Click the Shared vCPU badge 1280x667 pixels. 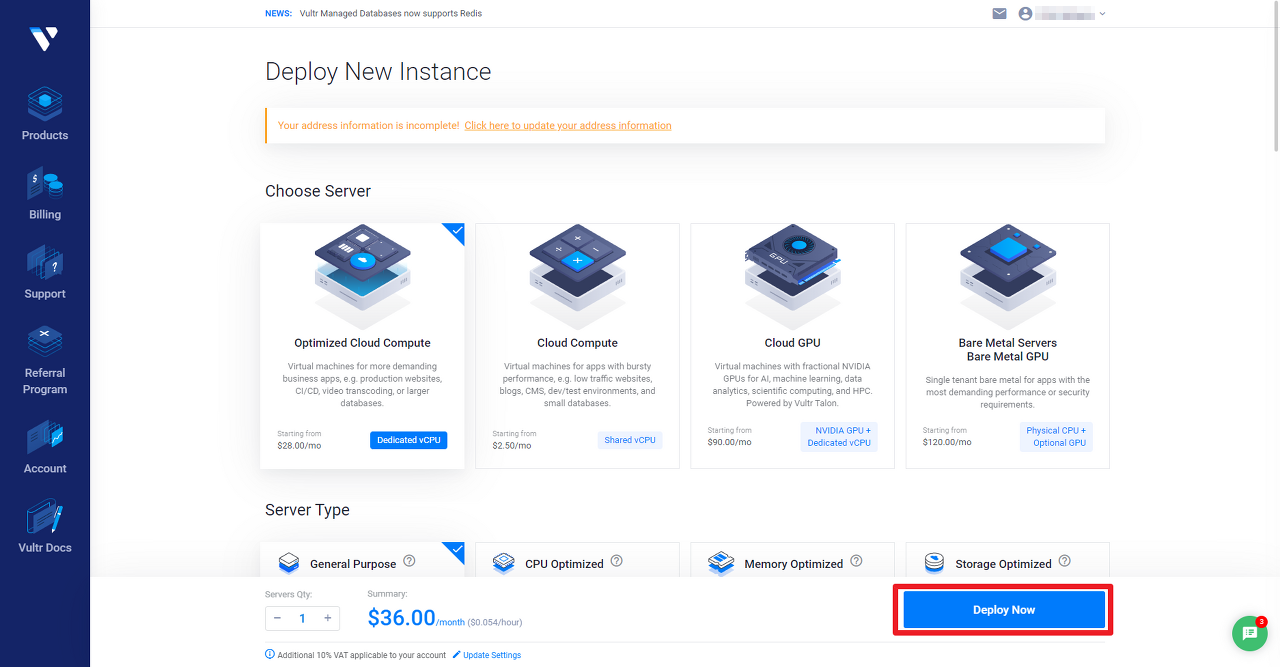631,440
